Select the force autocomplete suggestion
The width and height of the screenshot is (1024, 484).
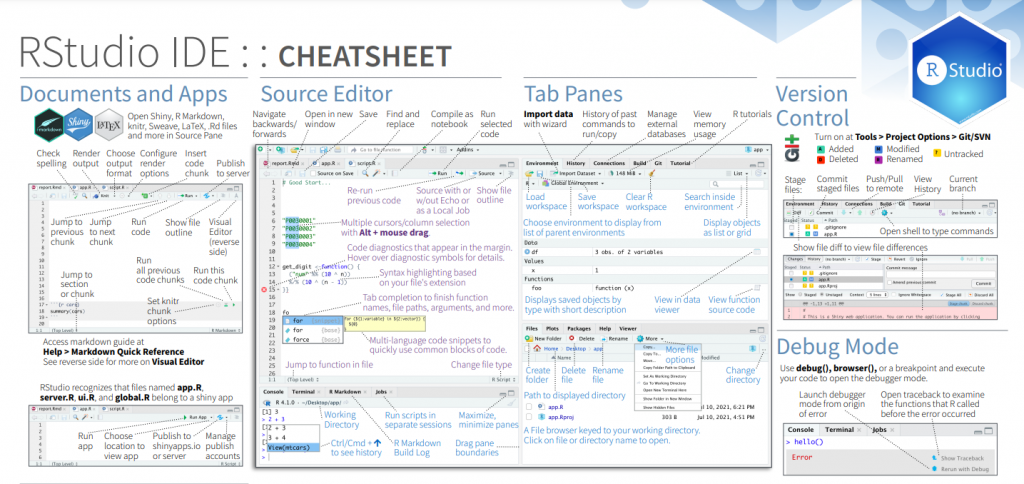(313, 340)
